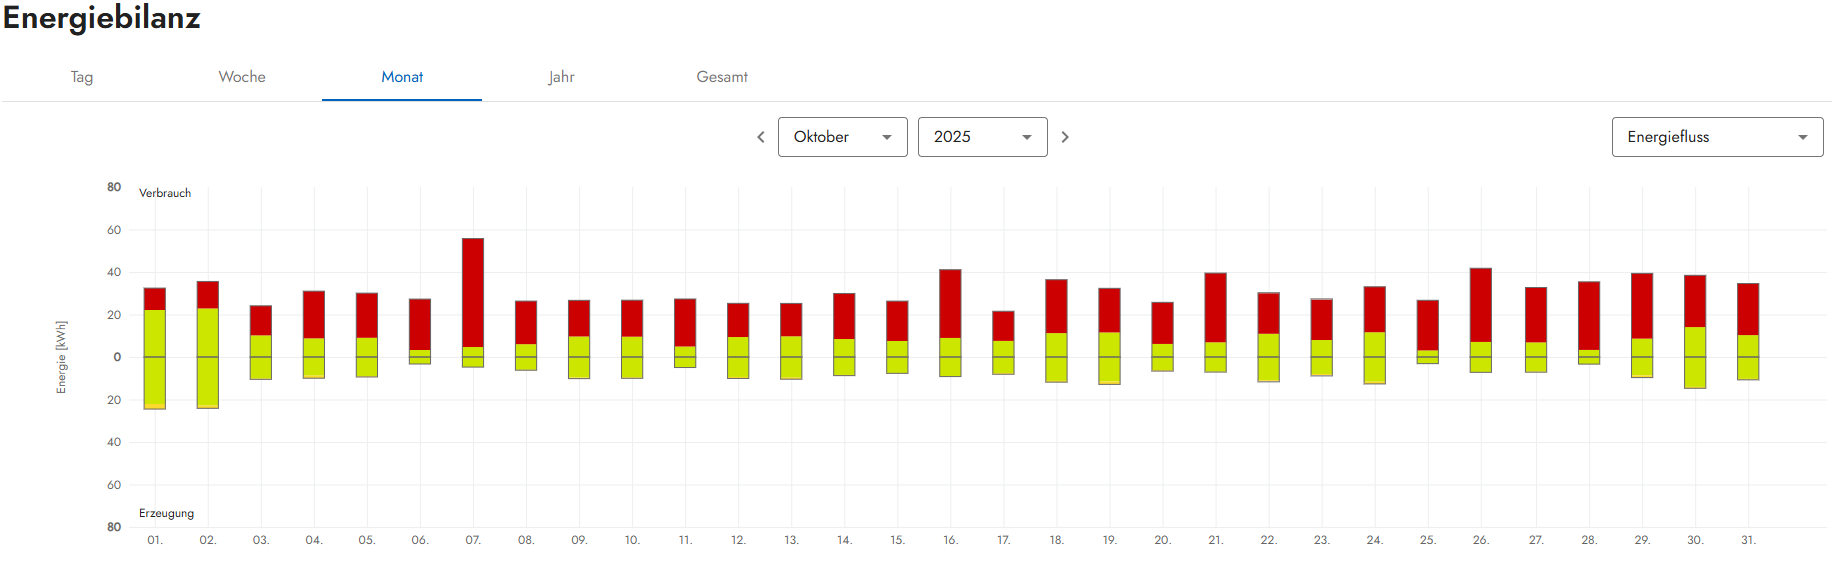This screenshot has height=561, width=1832.
Task: Select the red bar for day 26
Action: tap(1481, 305)
